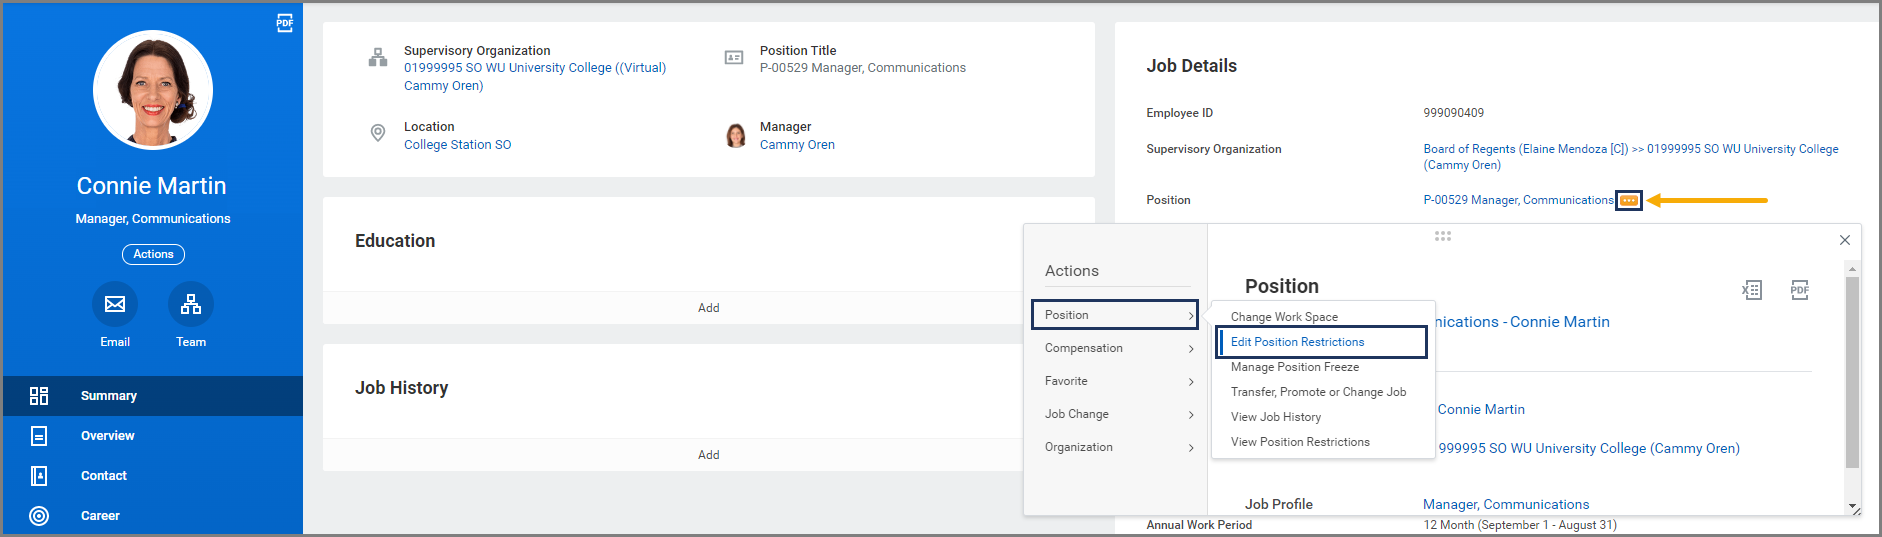
Task: Expand the Compensation actions submenu
Action: coord(1115,348)
